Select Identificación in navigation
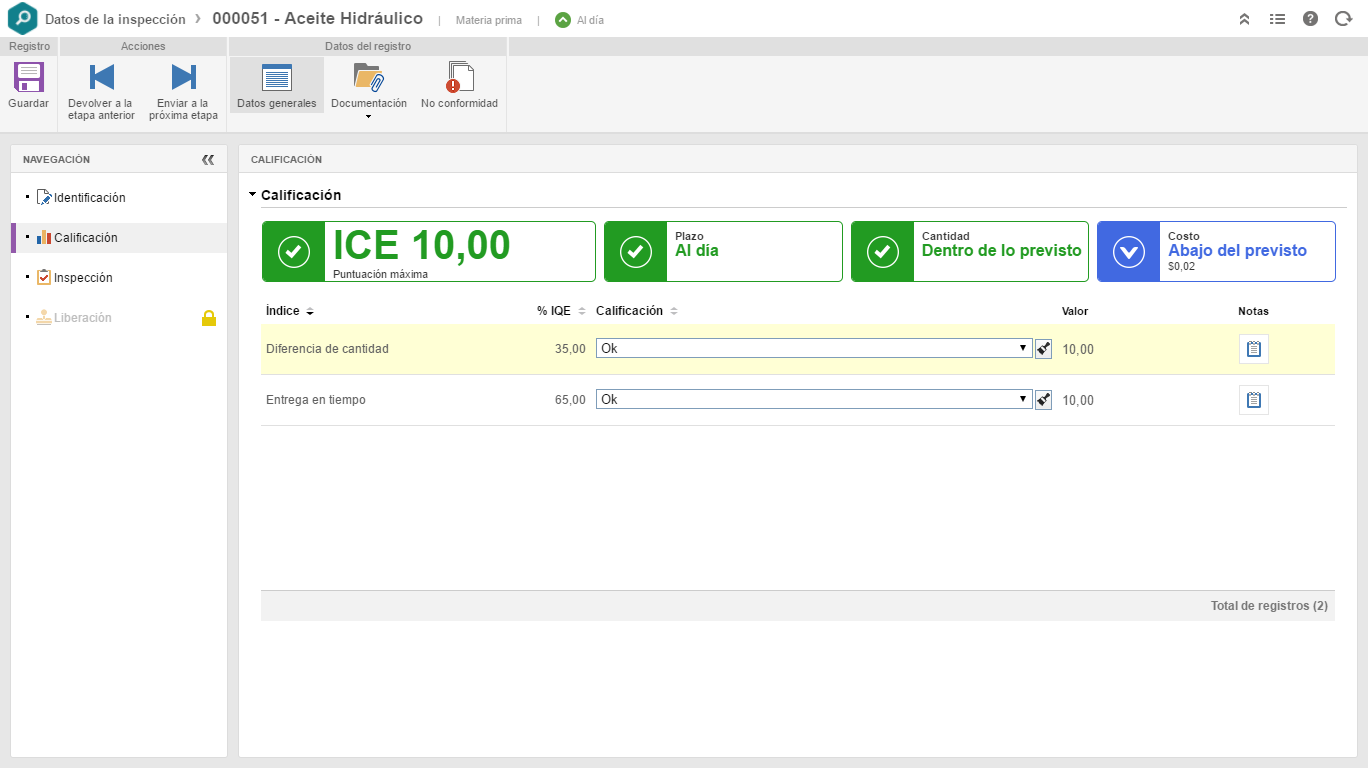 point(89,198)
